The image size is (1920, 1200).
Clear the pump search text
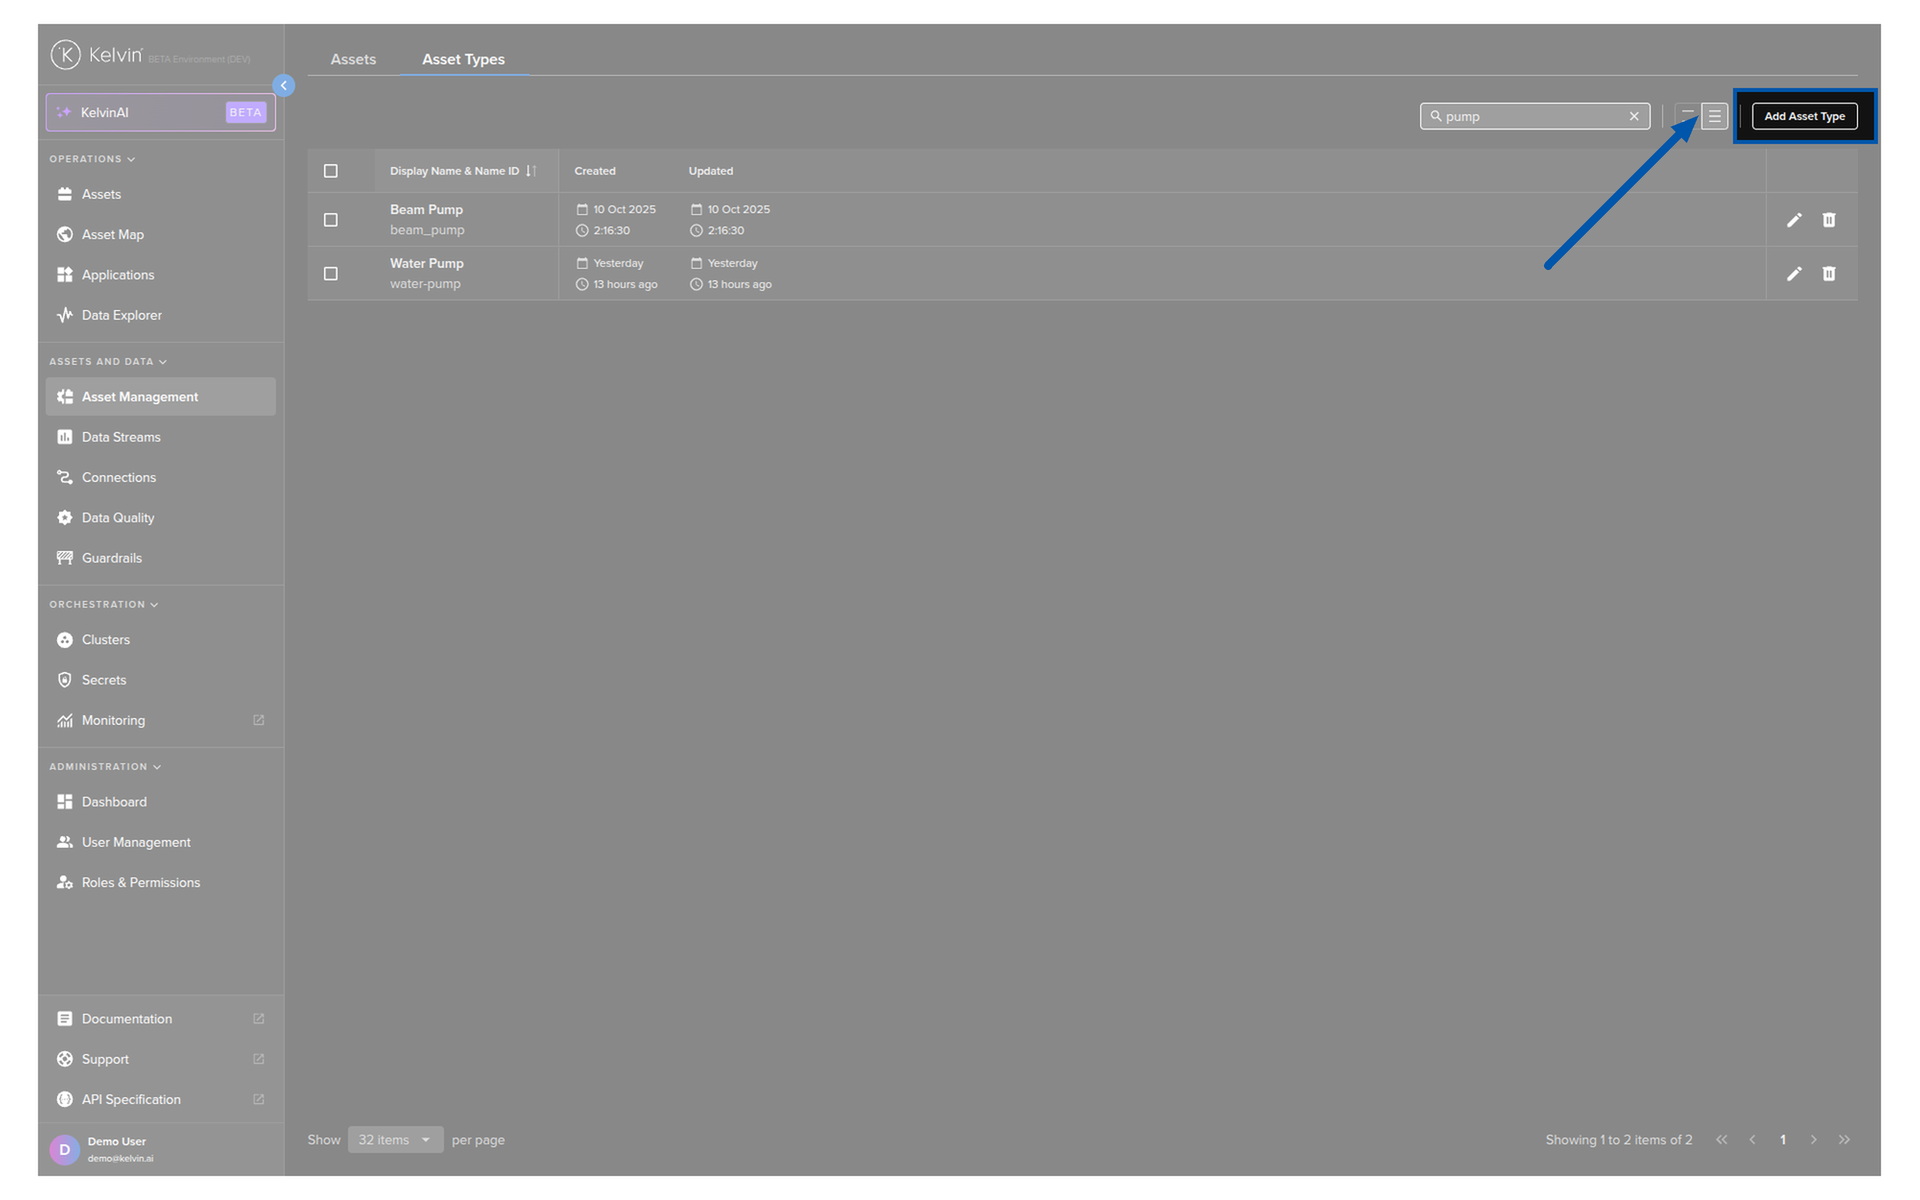point(1634,117)
